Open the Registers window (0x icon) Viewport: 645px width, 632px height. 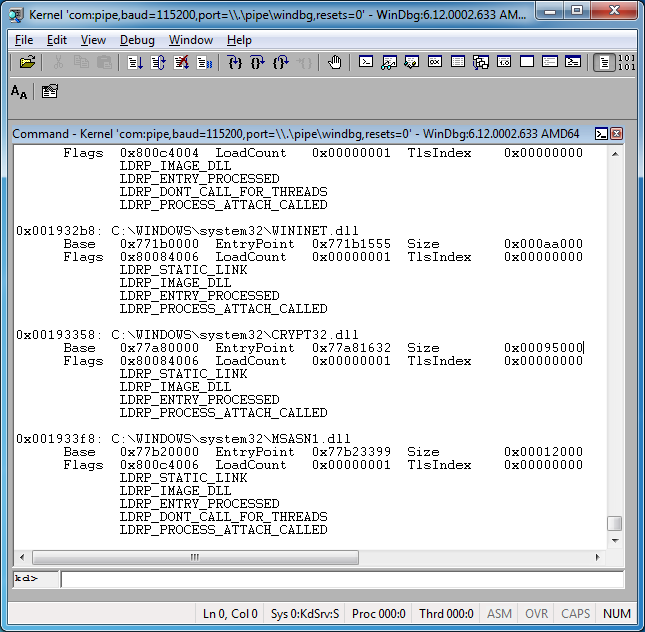point(435,62)
